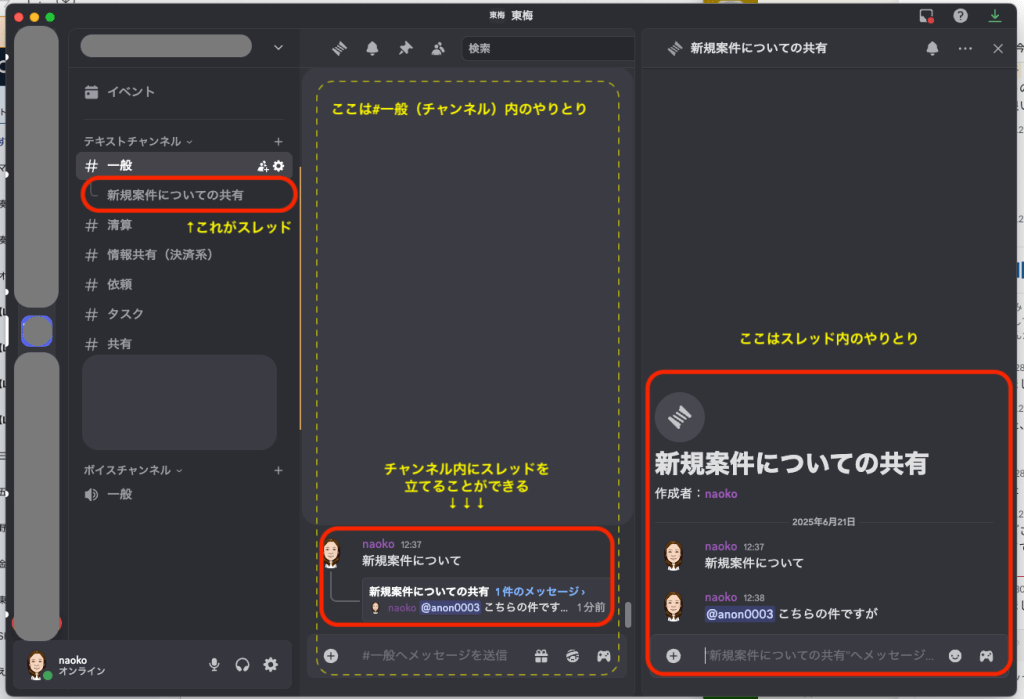
Task: Select 清算 text channel
Action: [x=120, y=225]
